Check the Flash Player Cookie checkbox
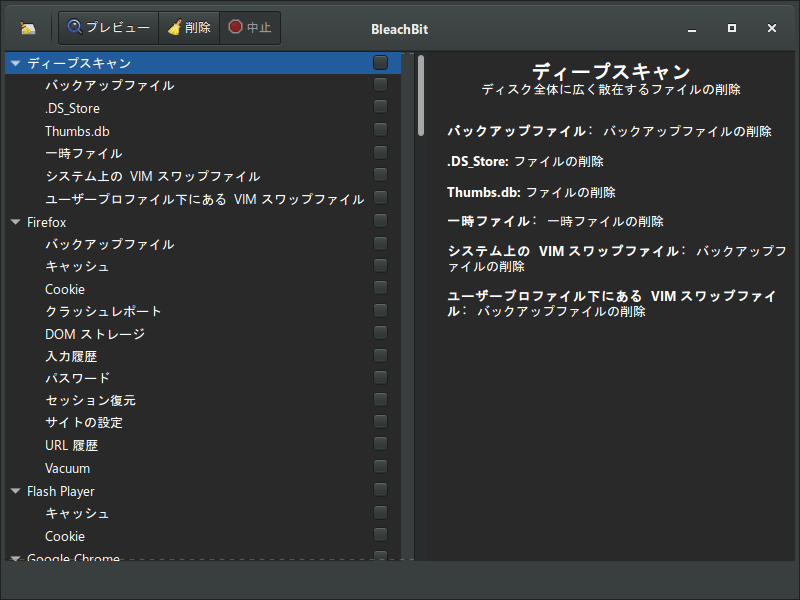The width and height of the screenshot is (800, 600). (380, 535)
